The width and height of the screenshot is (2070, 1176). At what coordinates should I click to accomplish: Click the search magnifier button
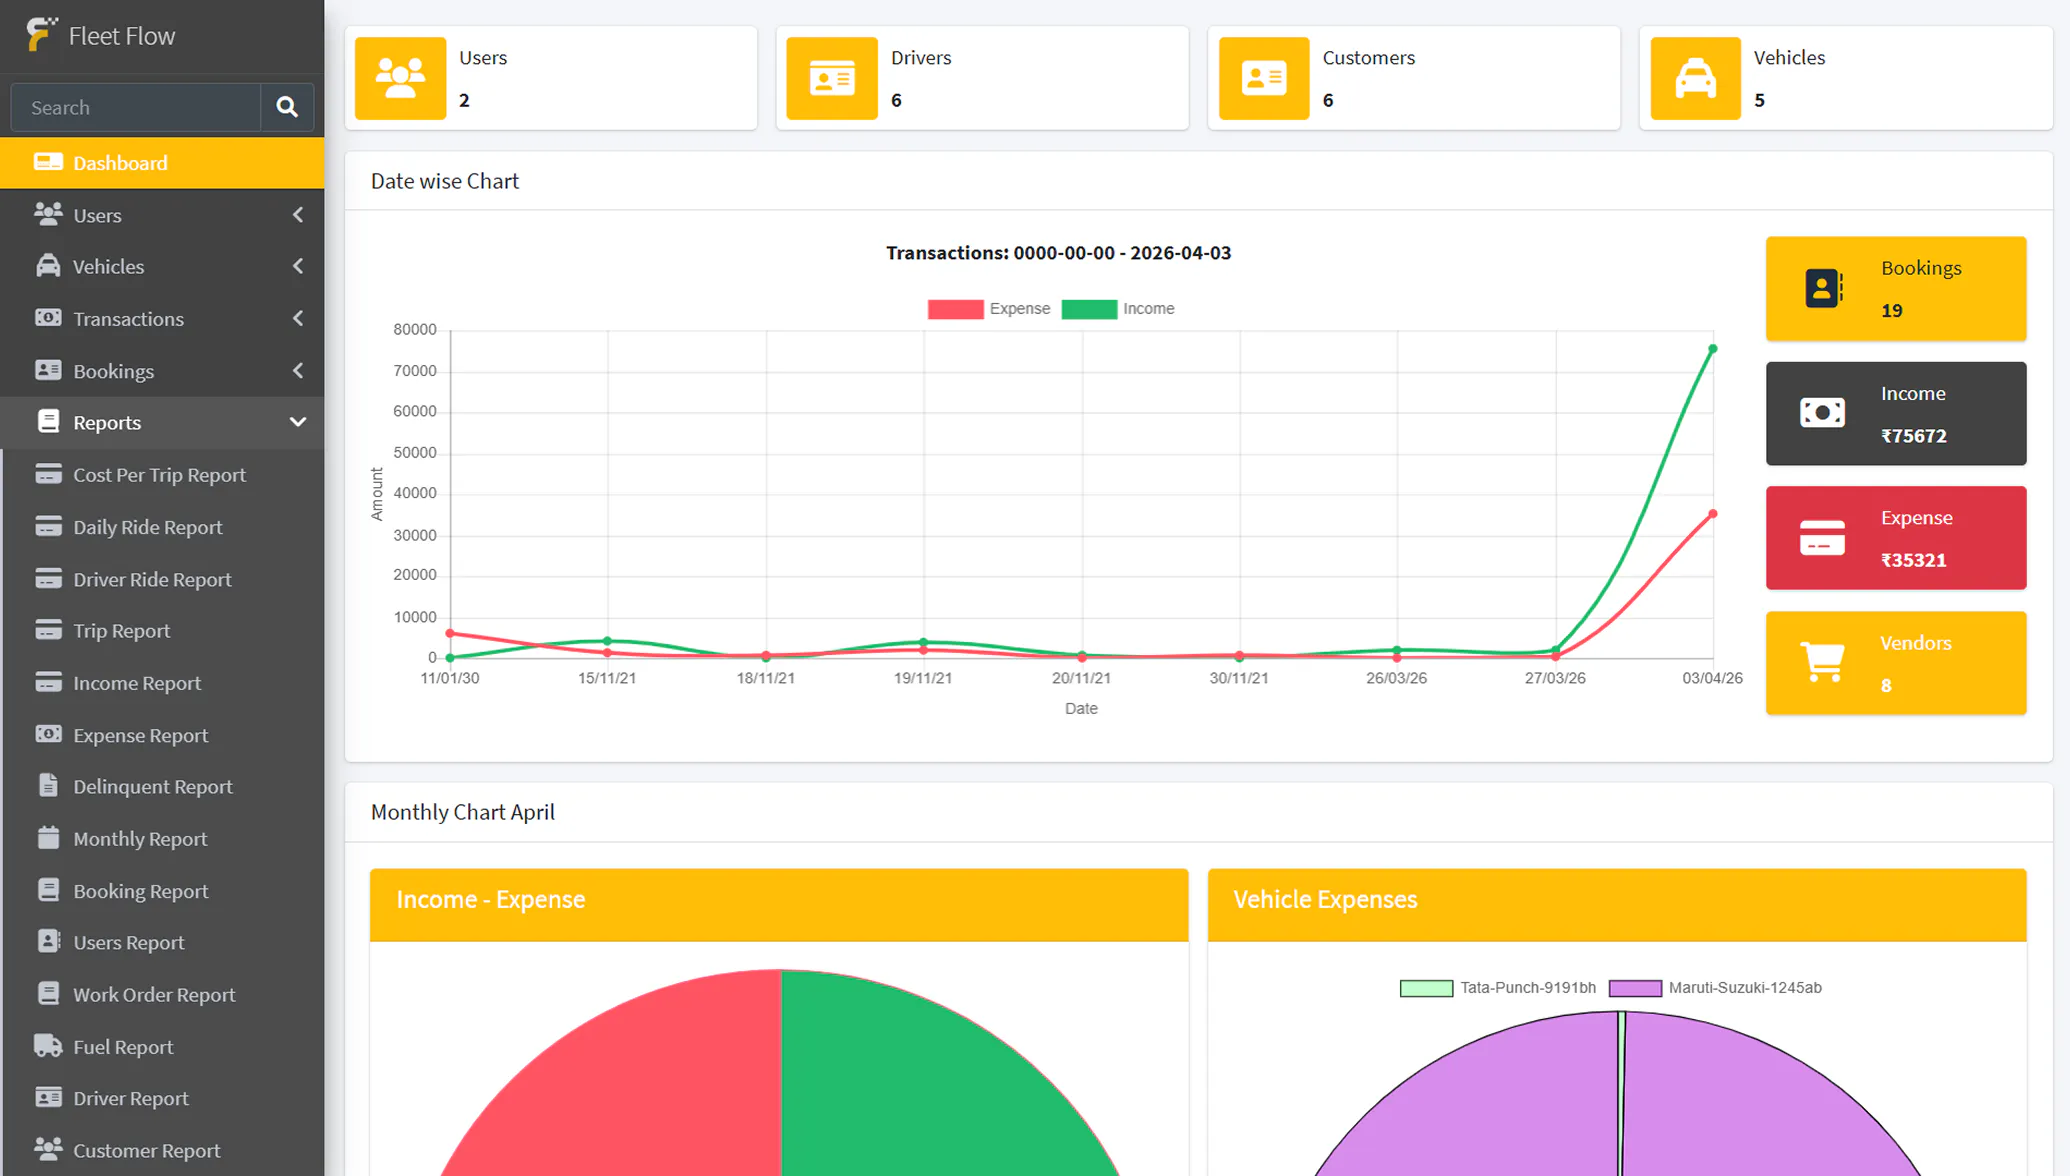287,107
